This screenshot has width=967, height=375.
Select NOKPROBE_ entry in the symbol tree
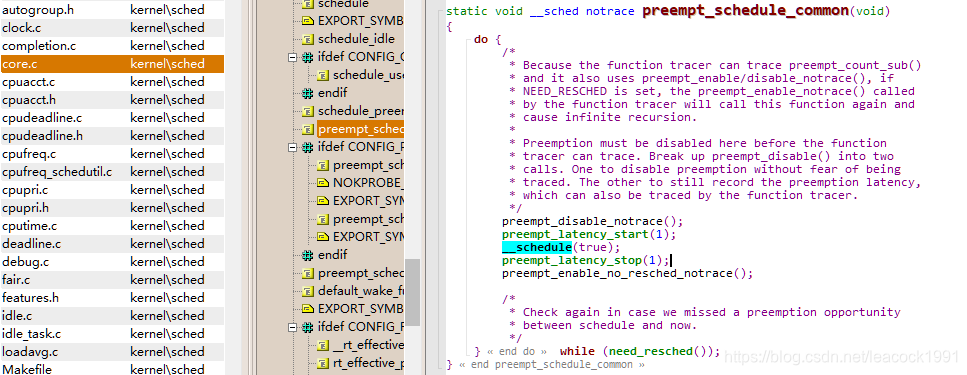pos(368,183)
